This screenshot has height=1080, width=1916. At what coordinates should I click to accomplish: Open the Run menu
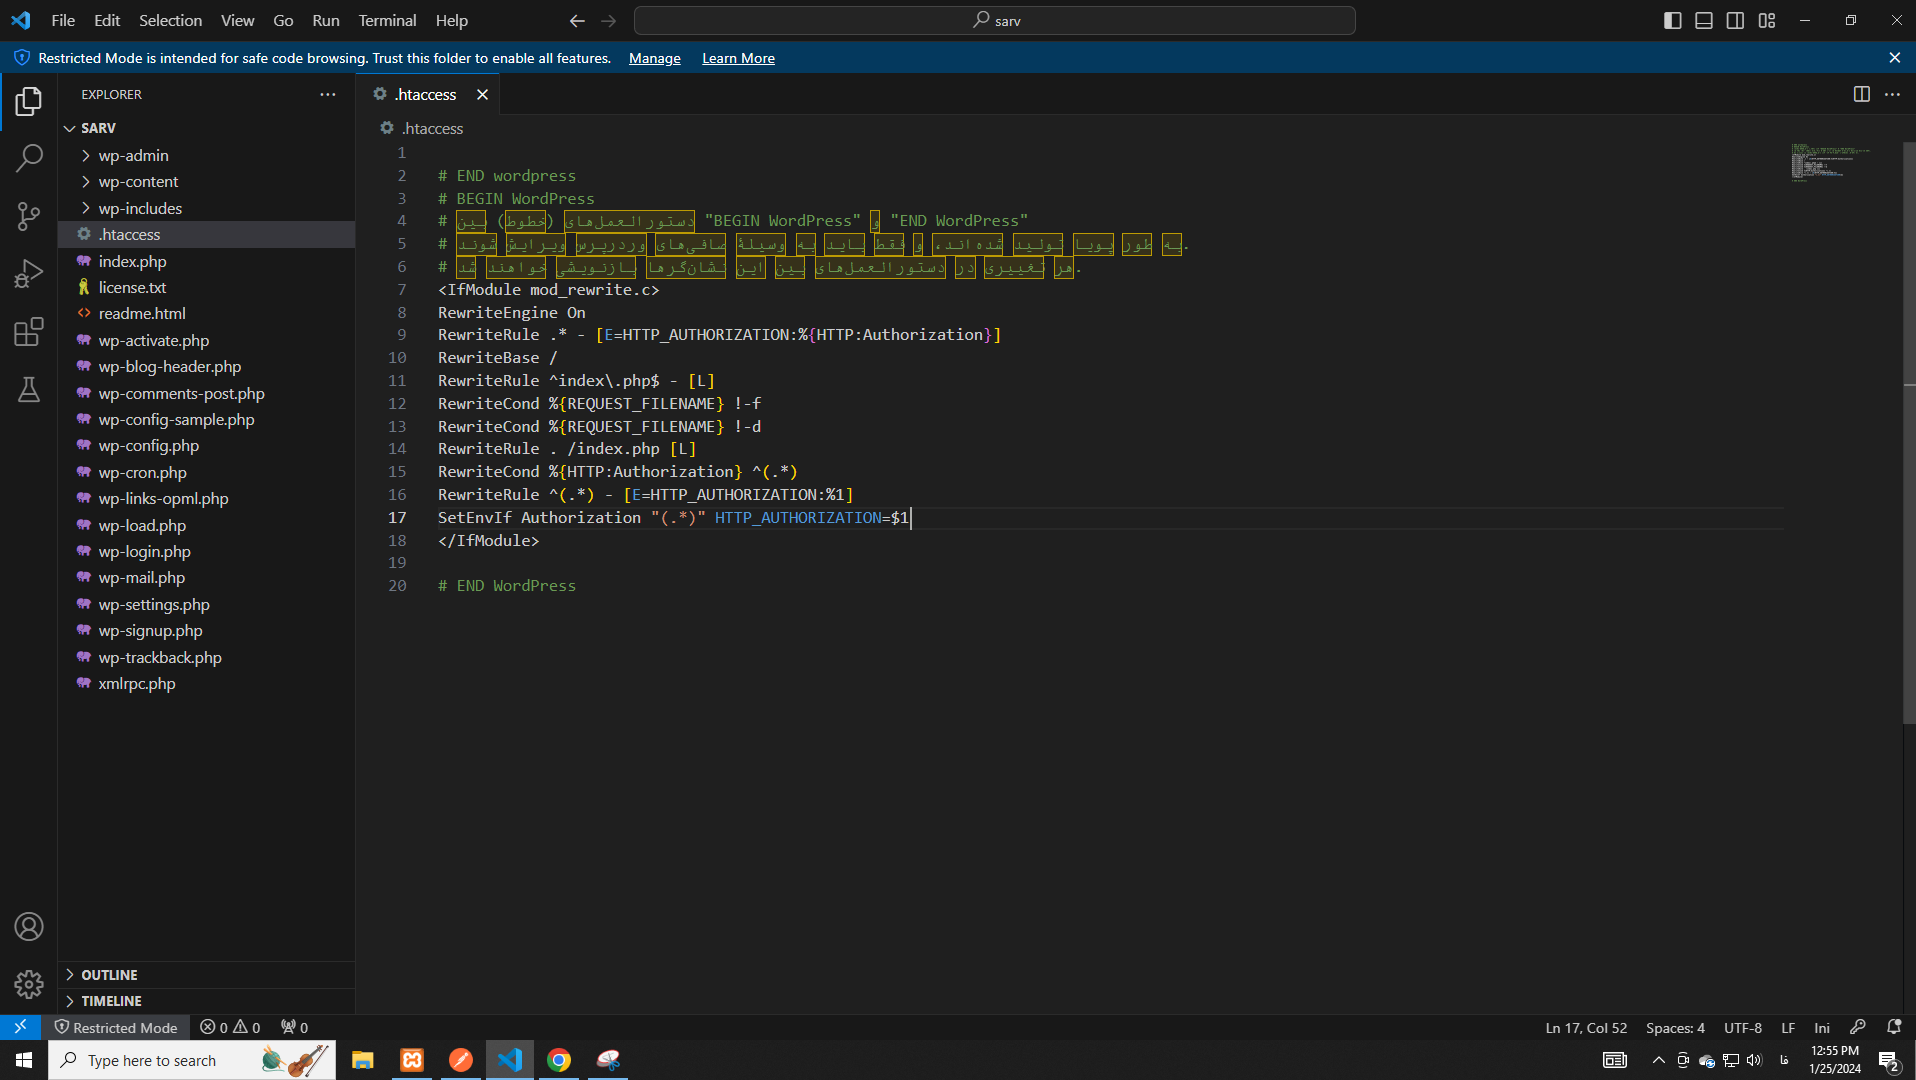326,20
